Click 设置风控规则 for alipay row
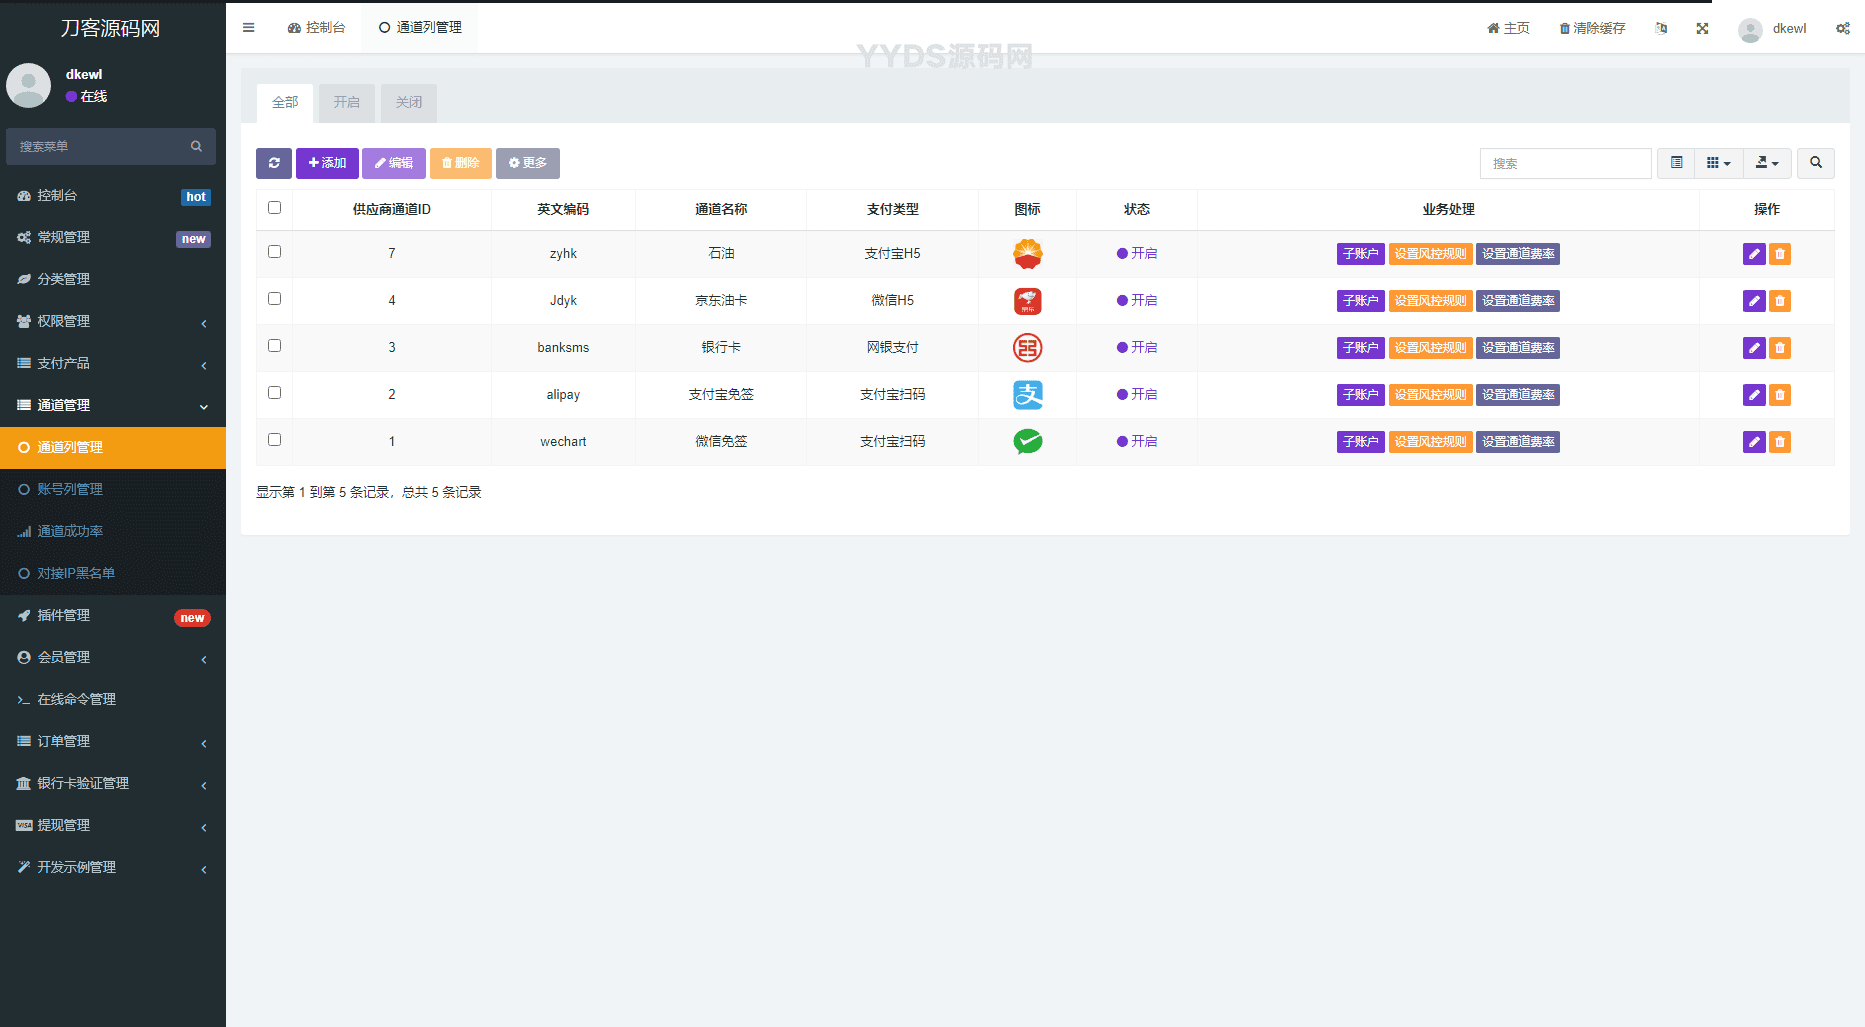The image size is (1865, 1027). coord(1431,395)
